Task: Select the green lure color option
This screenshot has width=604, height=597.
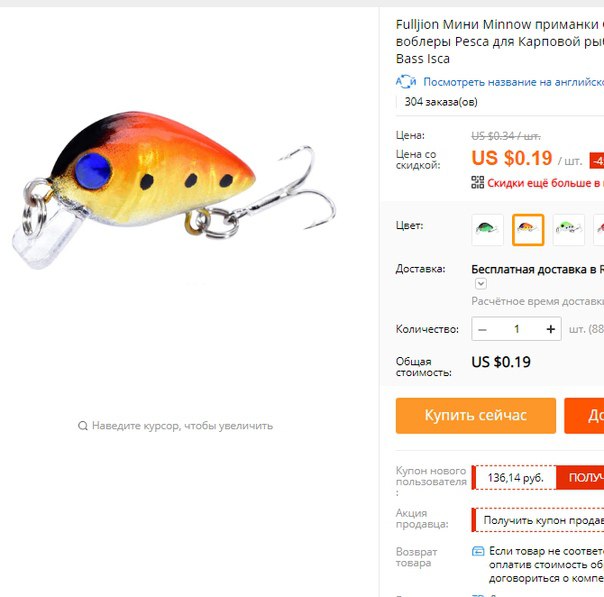Action: point(487,230)
